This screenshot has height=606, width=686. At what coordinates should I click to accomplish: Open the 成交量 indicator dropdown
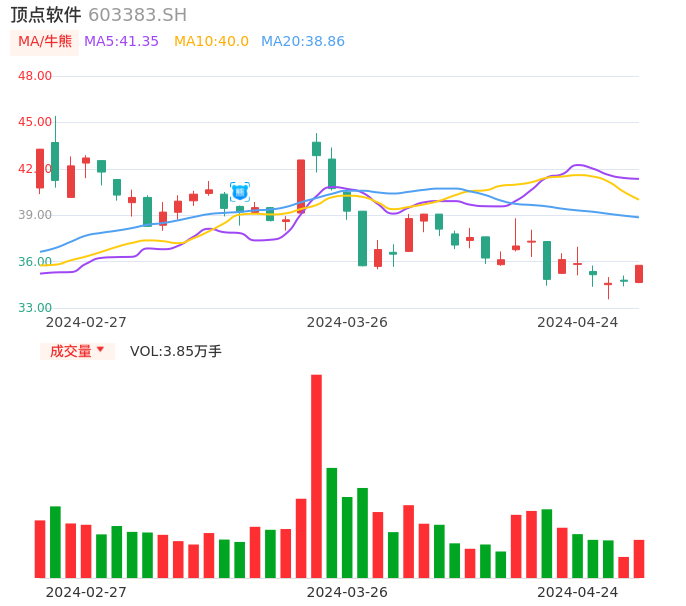(x=77, y=351)
